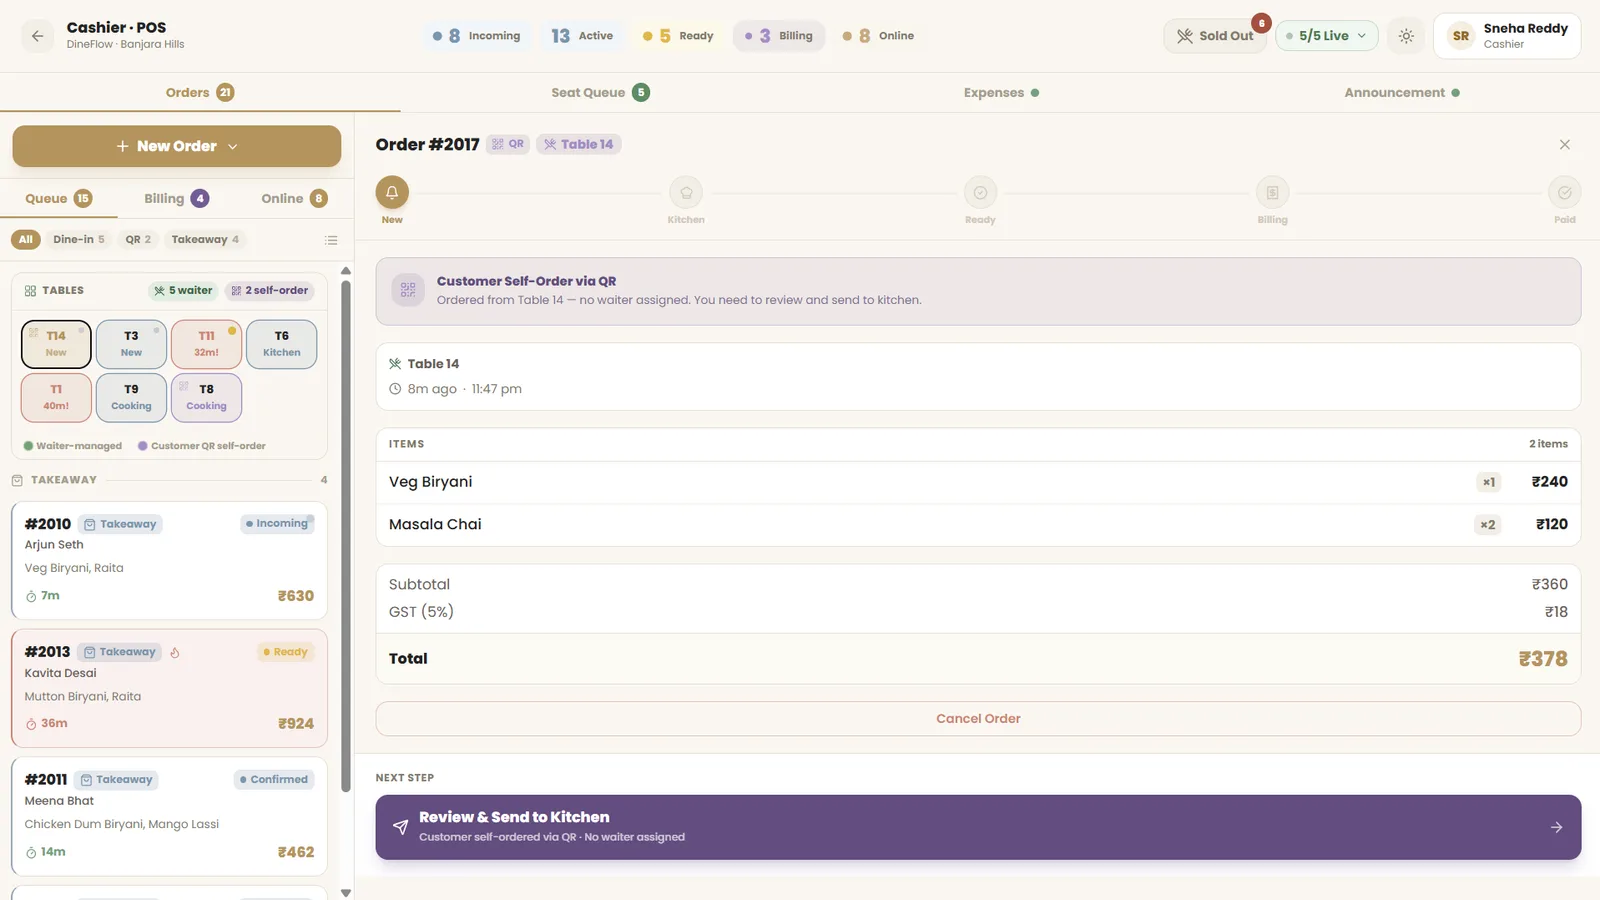Viewport: 1600px width, 900px height.
Task: Click the Billing stage receipt icon
Action: point(1272,192)
